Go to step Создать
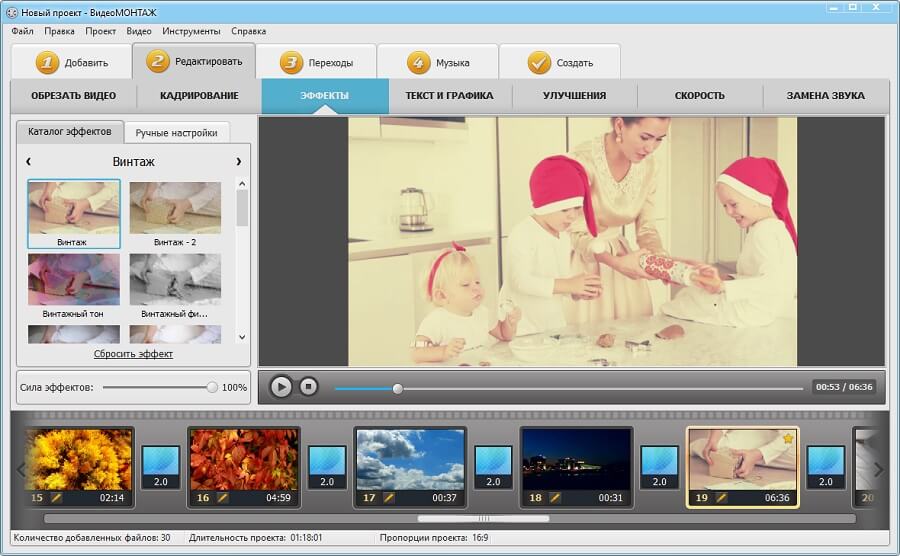Screen dimensions: 900x556 (x=559, y=62)
